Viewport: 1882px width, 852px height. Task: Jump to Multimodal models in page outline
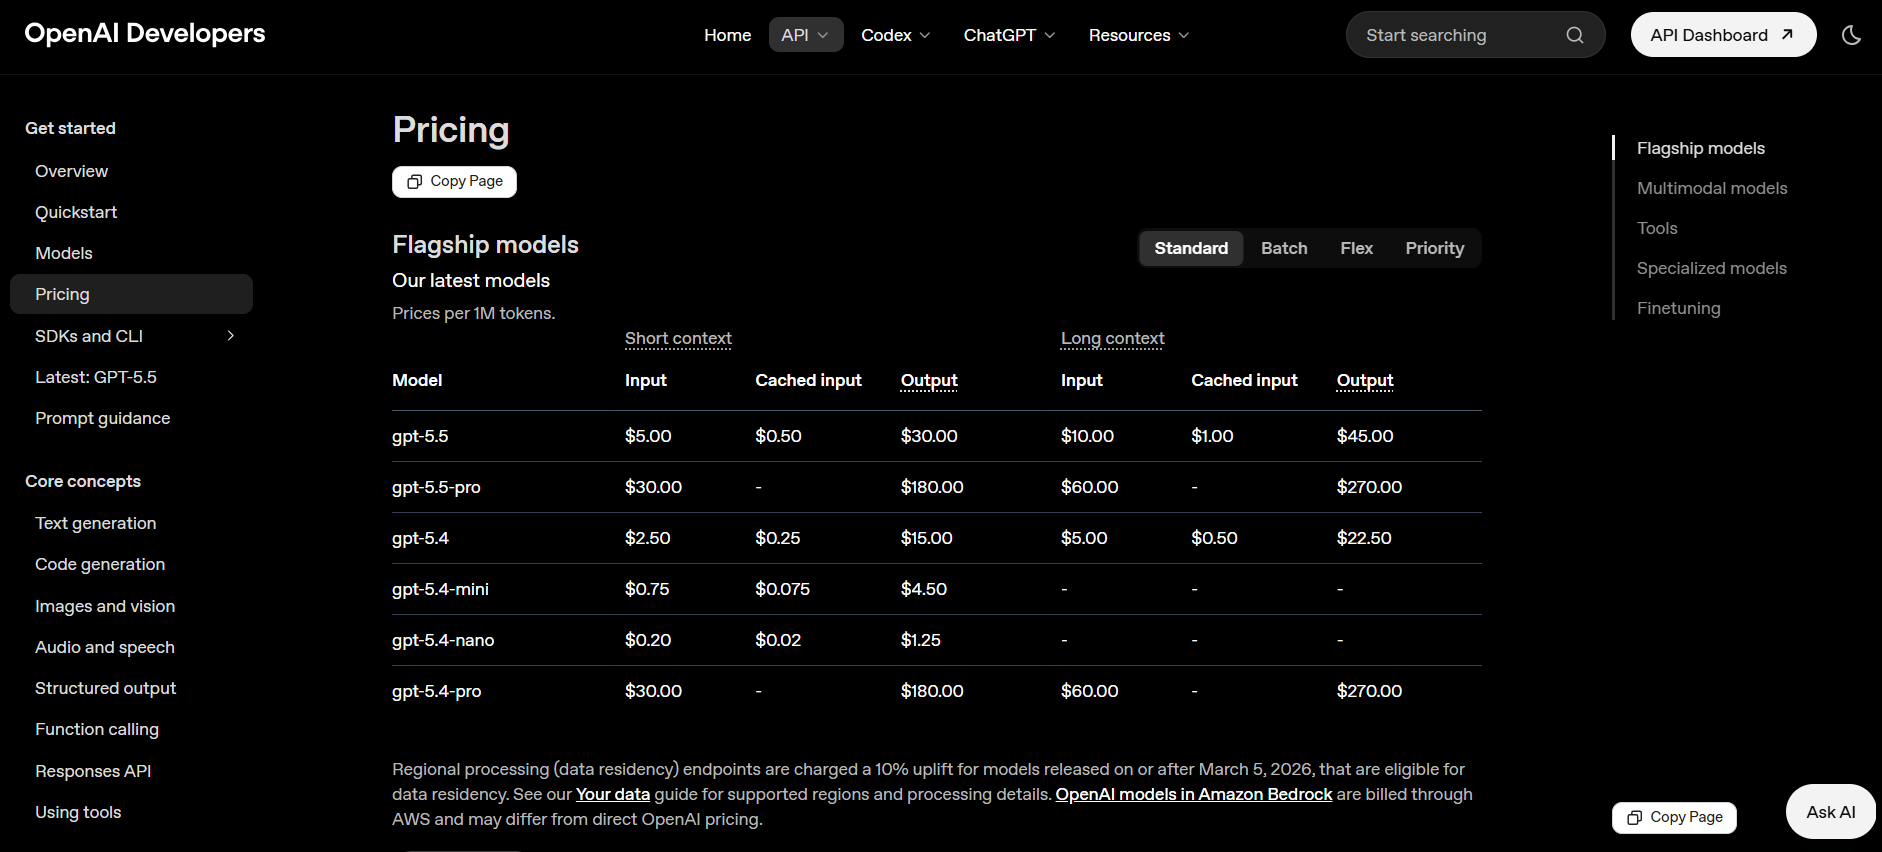[1712, 188]
